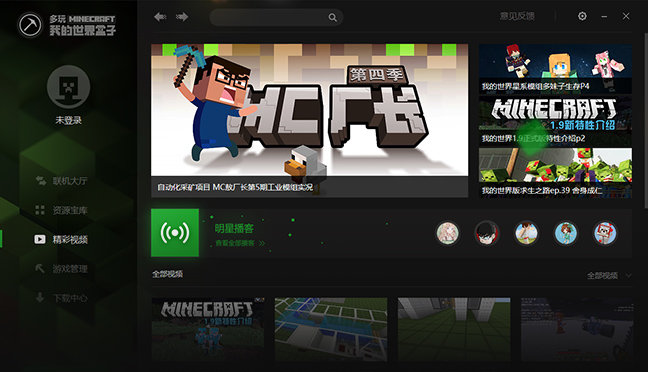Click the back navigation arrow

coord(160,17)
